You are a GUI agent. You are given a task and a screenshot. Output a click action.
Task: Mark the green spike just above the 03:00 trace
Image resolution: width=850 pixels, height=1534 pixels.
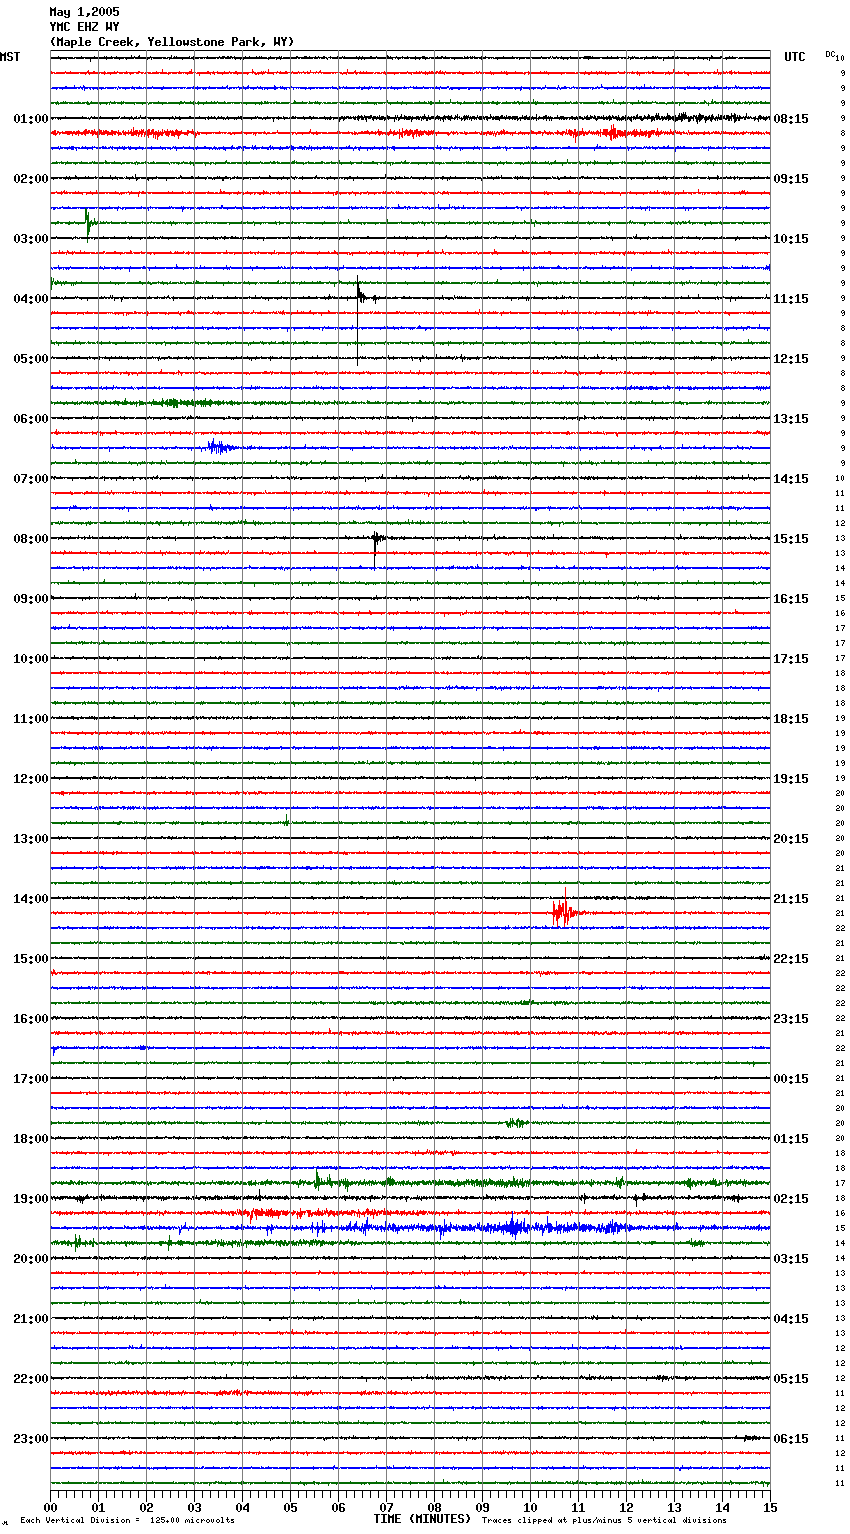tap(88, 224)
